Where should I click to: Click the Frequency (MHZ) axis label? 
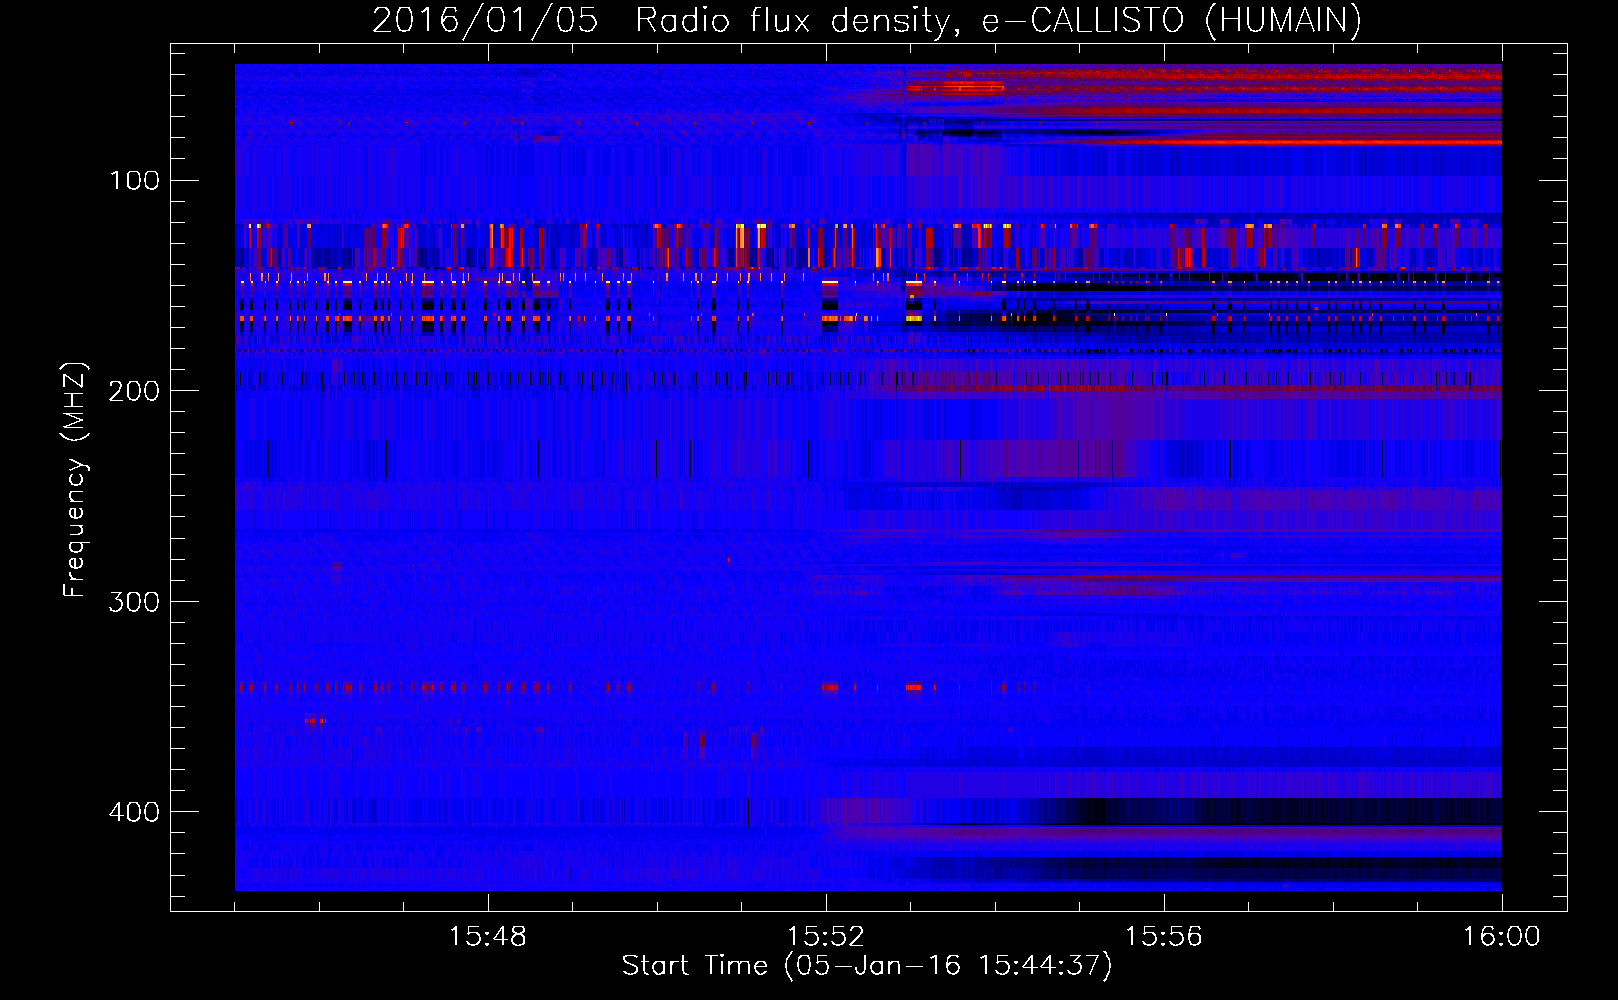pos(75,480)
